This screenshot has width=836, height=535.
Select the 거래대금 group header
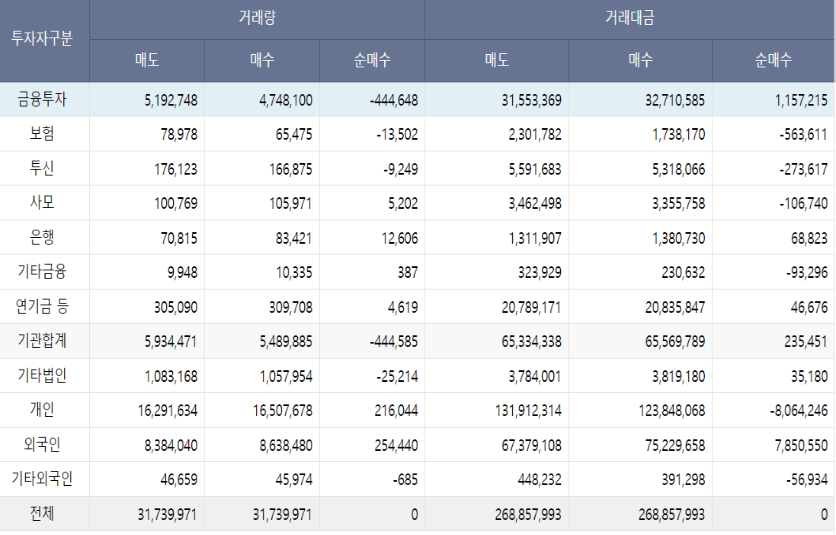tap(630, 19)
